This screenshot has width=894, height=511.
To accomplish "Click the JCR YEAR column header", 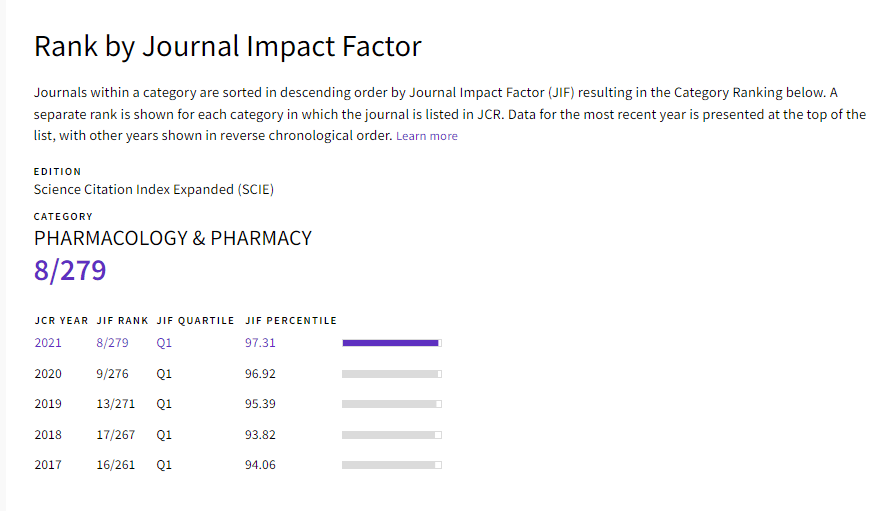I will pos(61,321).
